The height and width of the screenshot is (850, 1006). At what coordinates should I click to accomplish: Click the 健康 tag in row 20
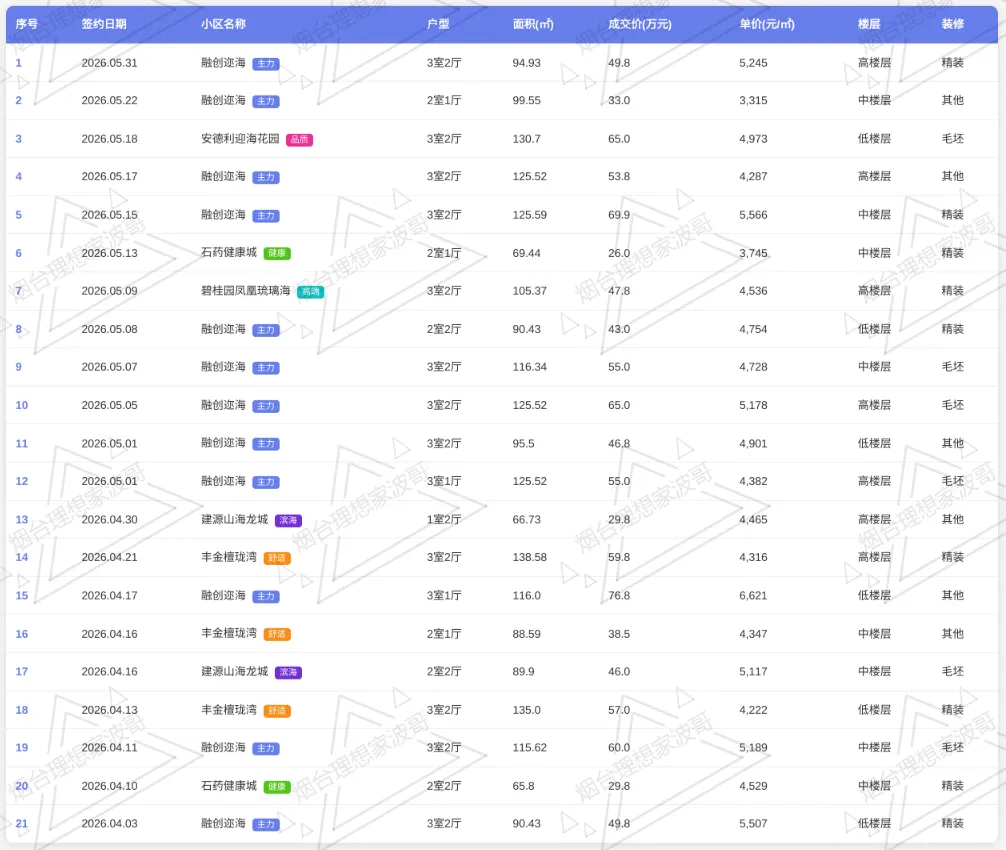277,786
